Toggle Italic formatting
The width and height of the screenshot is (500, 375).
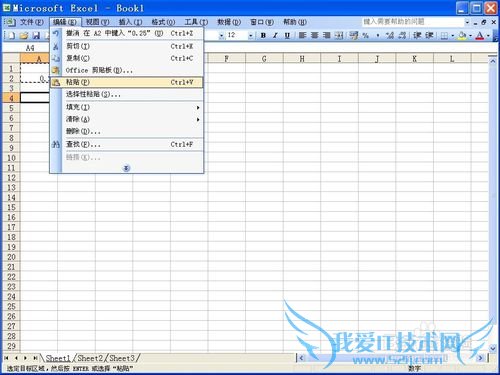click(275, 35)
